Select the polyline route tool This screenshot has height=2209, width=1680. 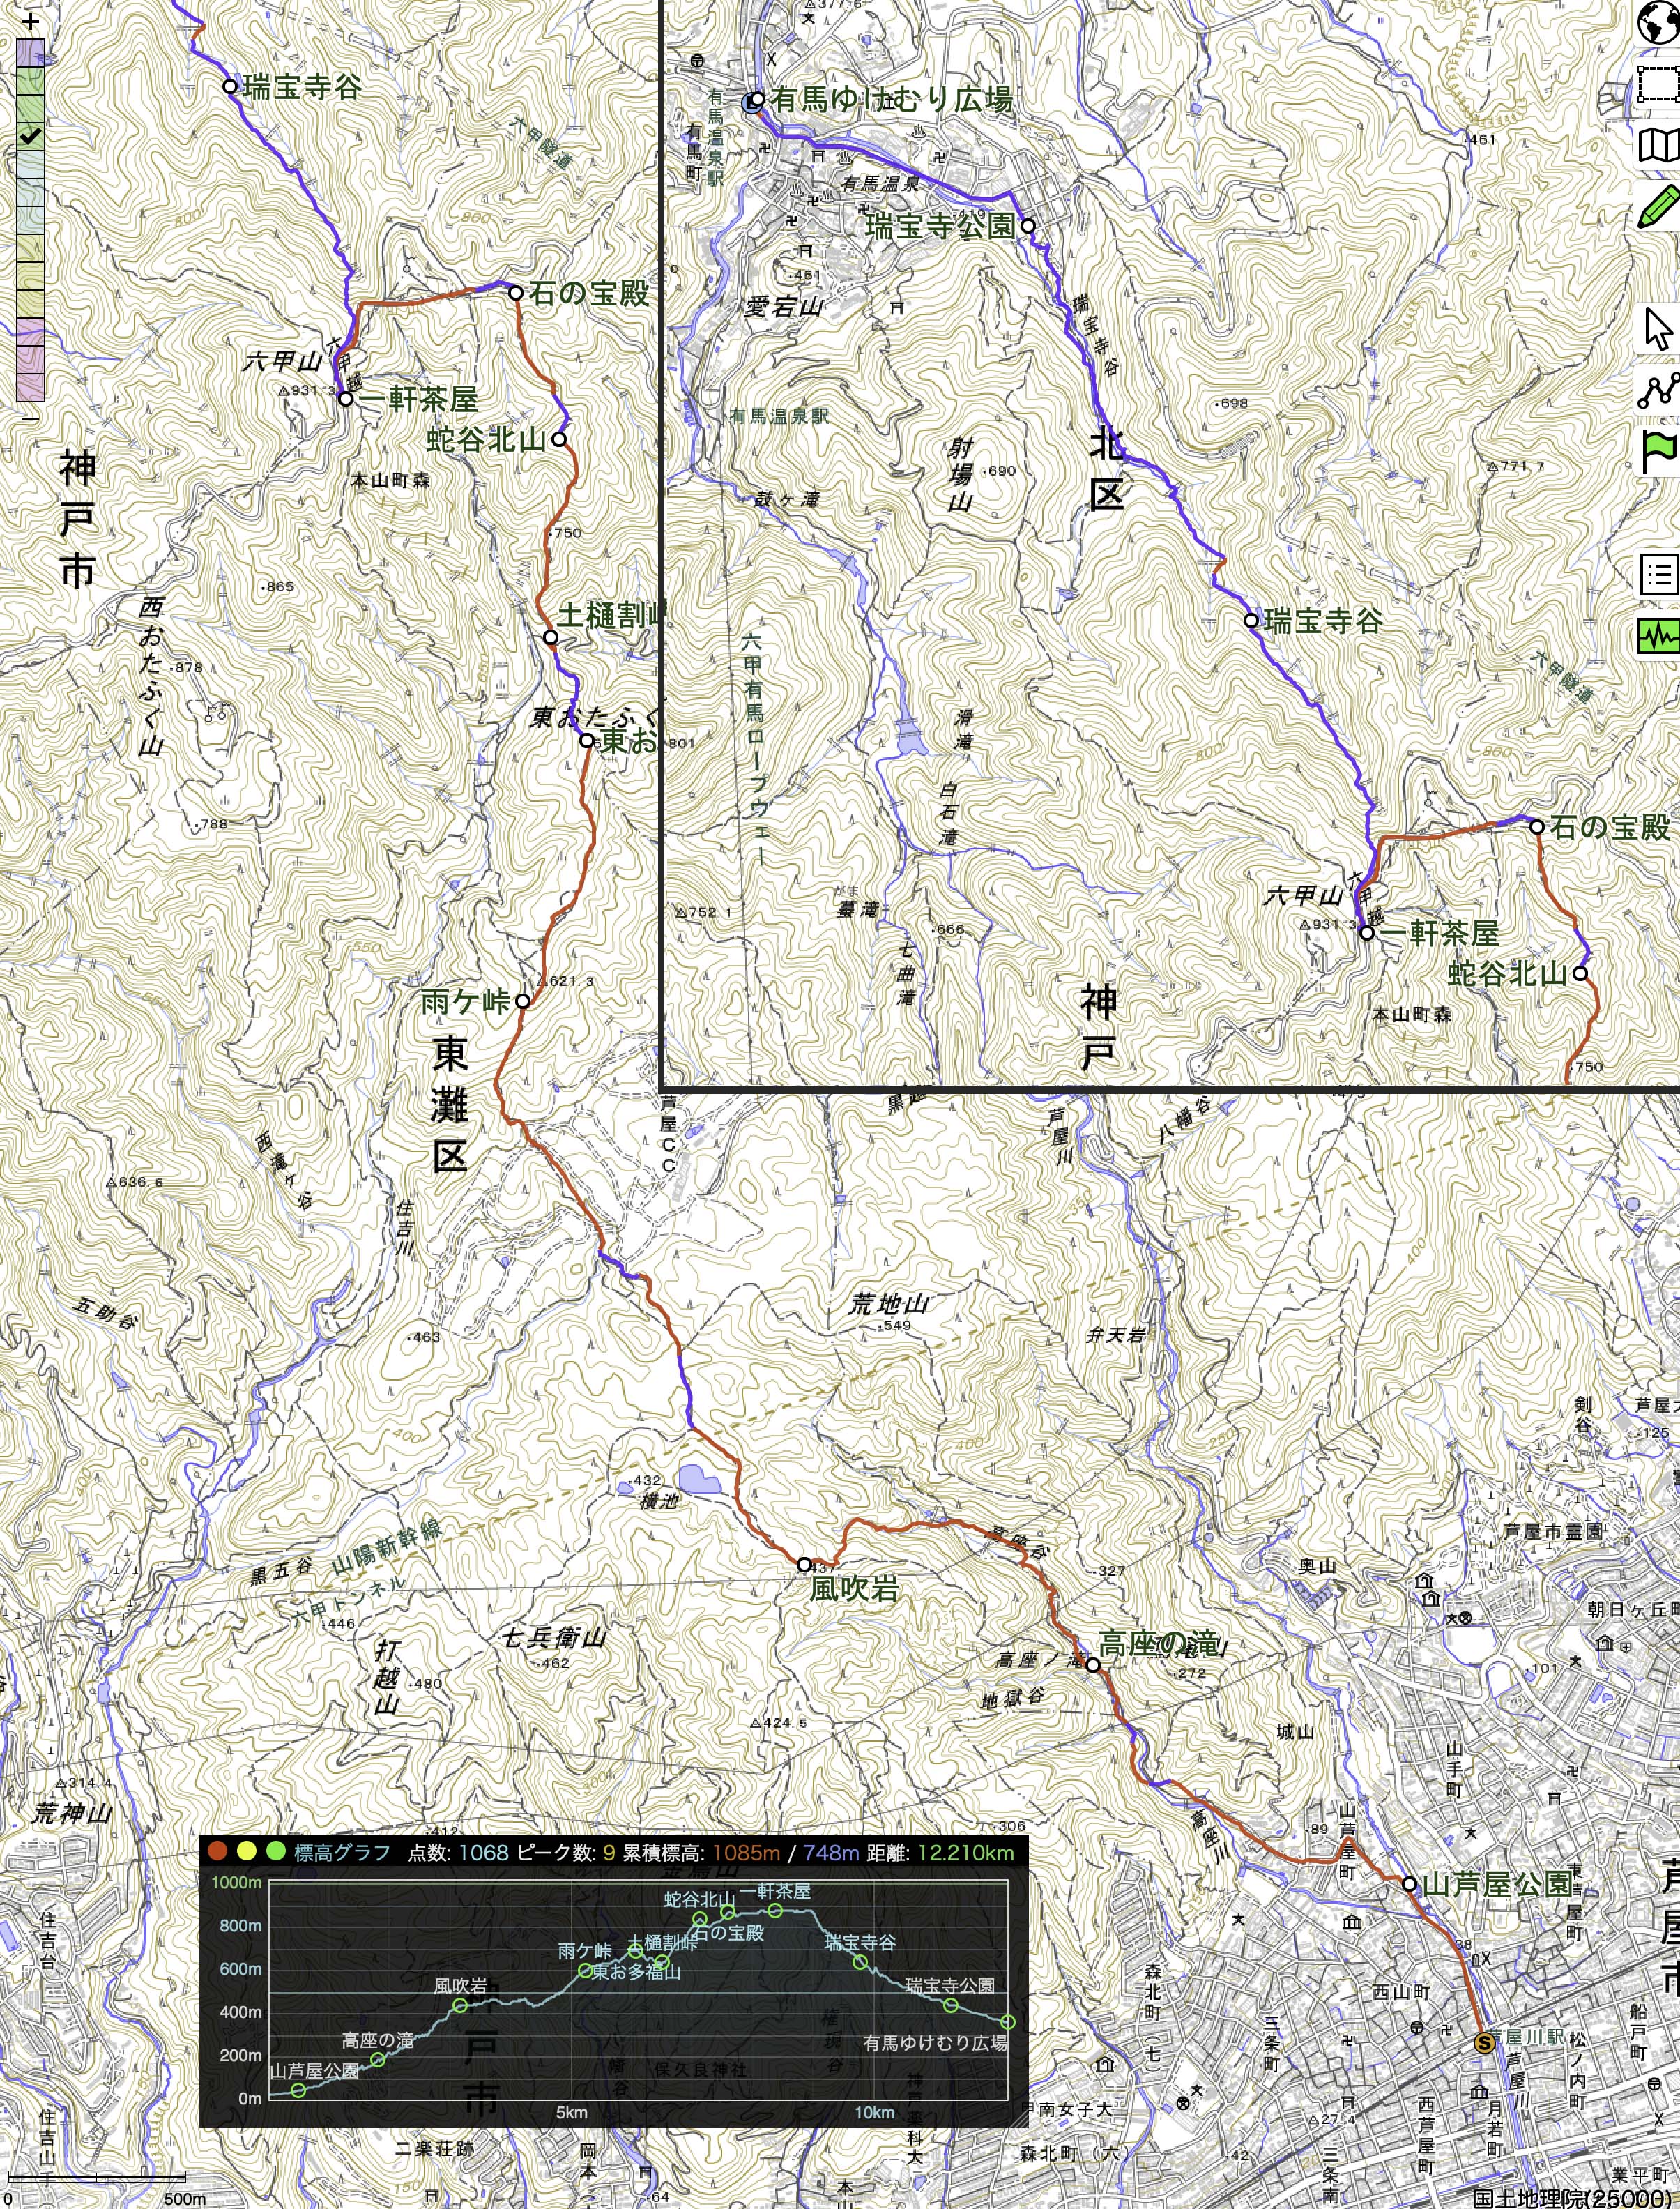(x=1658, y=390)
